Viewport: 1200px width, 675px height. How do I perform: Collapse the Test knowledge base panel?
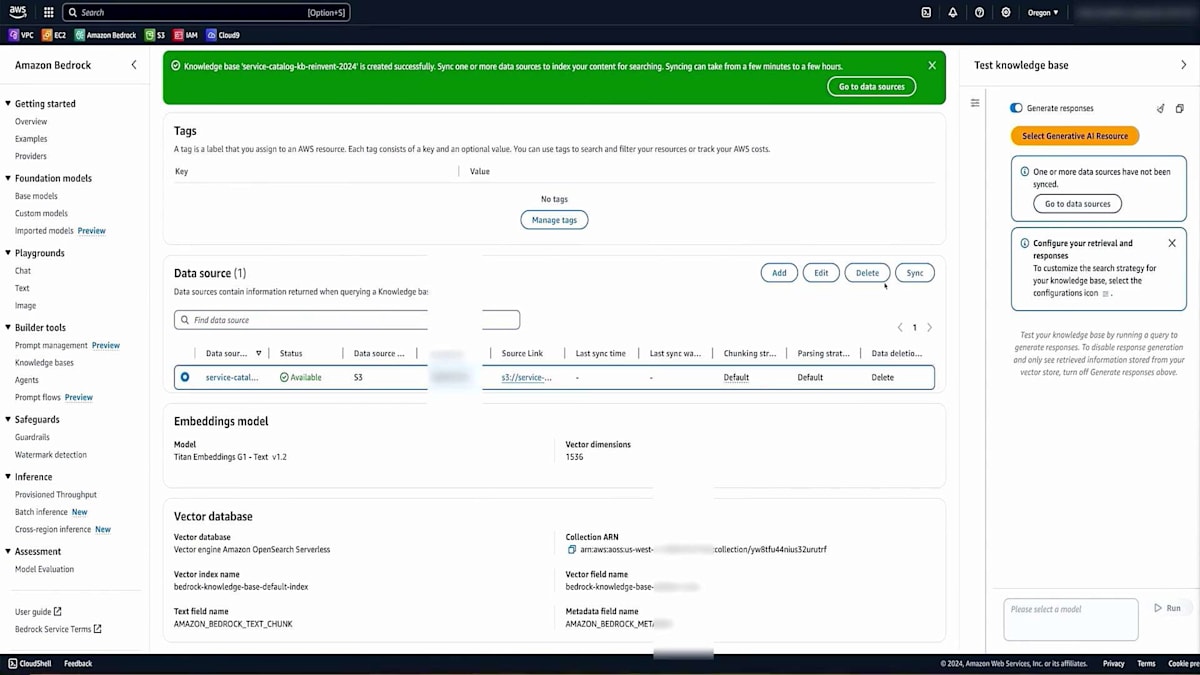pos(1184,65)
